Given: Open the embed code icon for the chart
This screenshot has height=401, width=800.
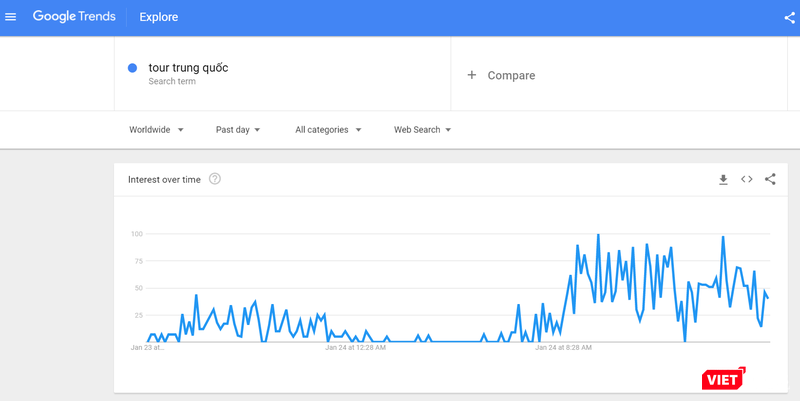Looking at the screenshot, I should 746,179.
